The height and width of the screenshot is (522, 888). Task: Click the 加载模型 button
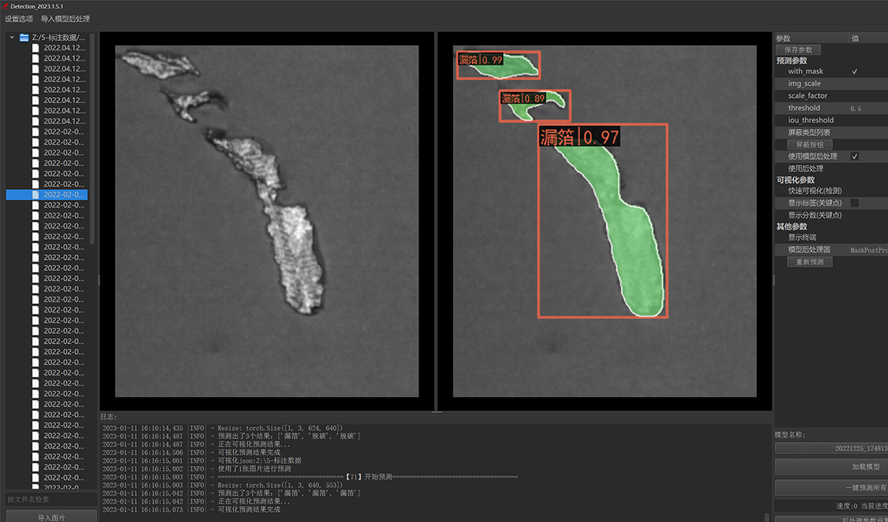pos(830,467)
